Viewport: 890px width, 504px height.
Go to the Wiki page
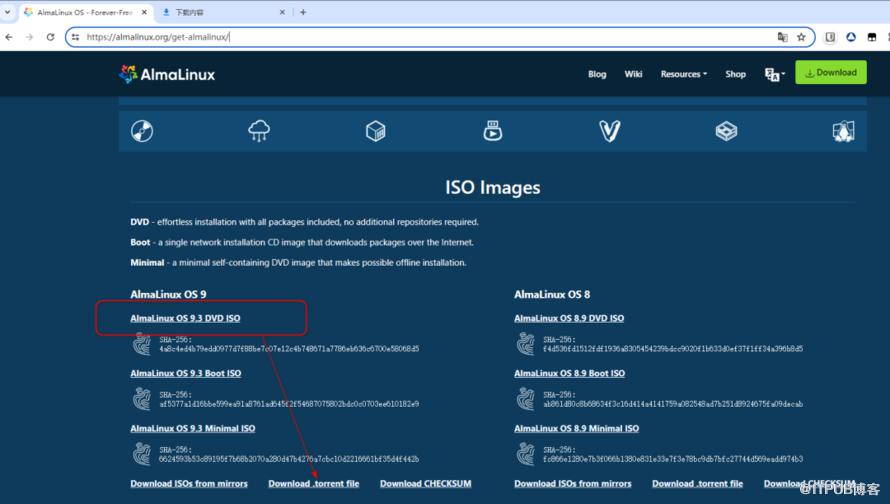[633, 74]
